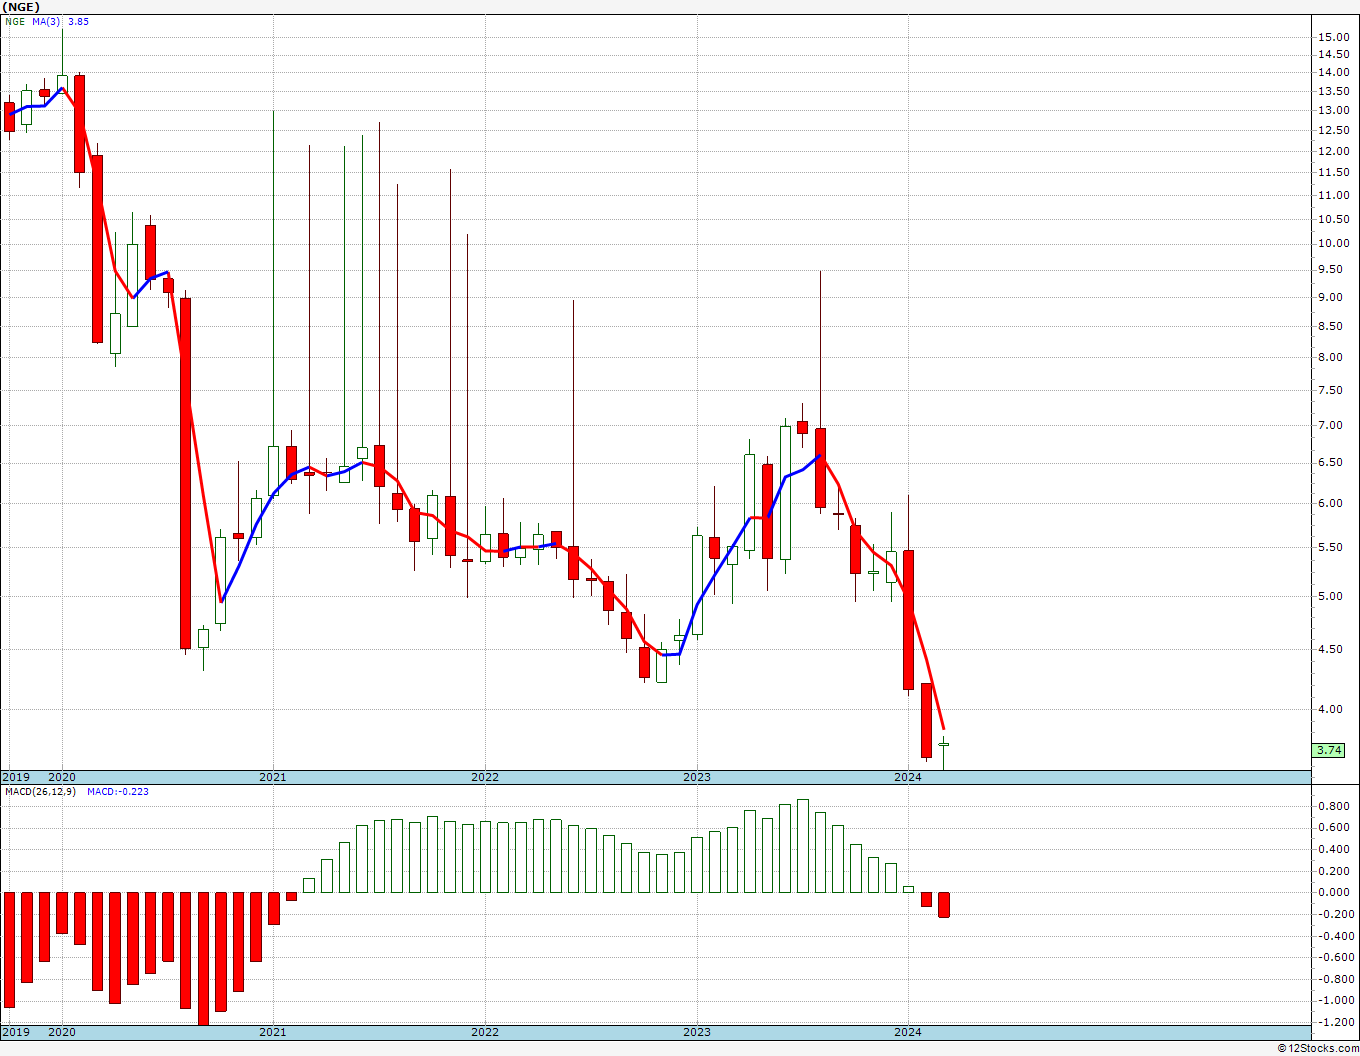The width and height of the screenshot is (1360, 1056).
Task: Click the 3.74 current price tag
Action: (1329, 750)
